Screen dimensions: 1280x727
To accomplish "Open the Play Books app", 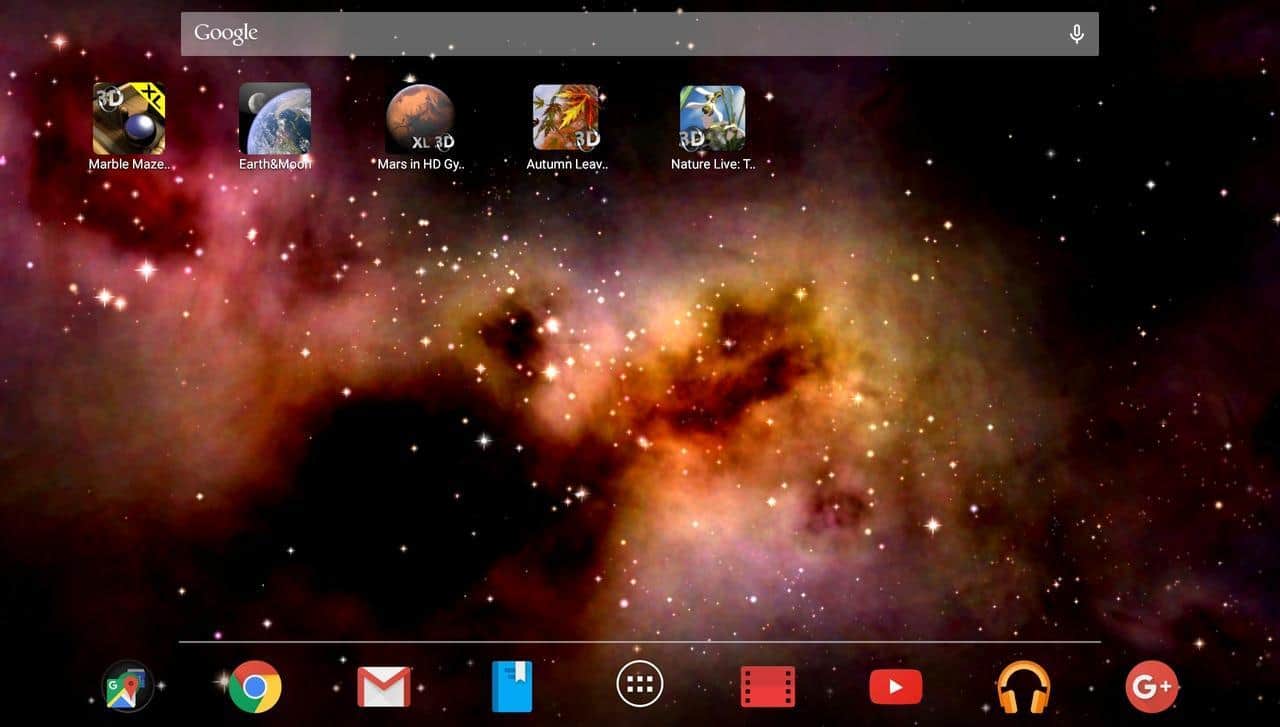I will pyautogui.click(x=512, y=686).
